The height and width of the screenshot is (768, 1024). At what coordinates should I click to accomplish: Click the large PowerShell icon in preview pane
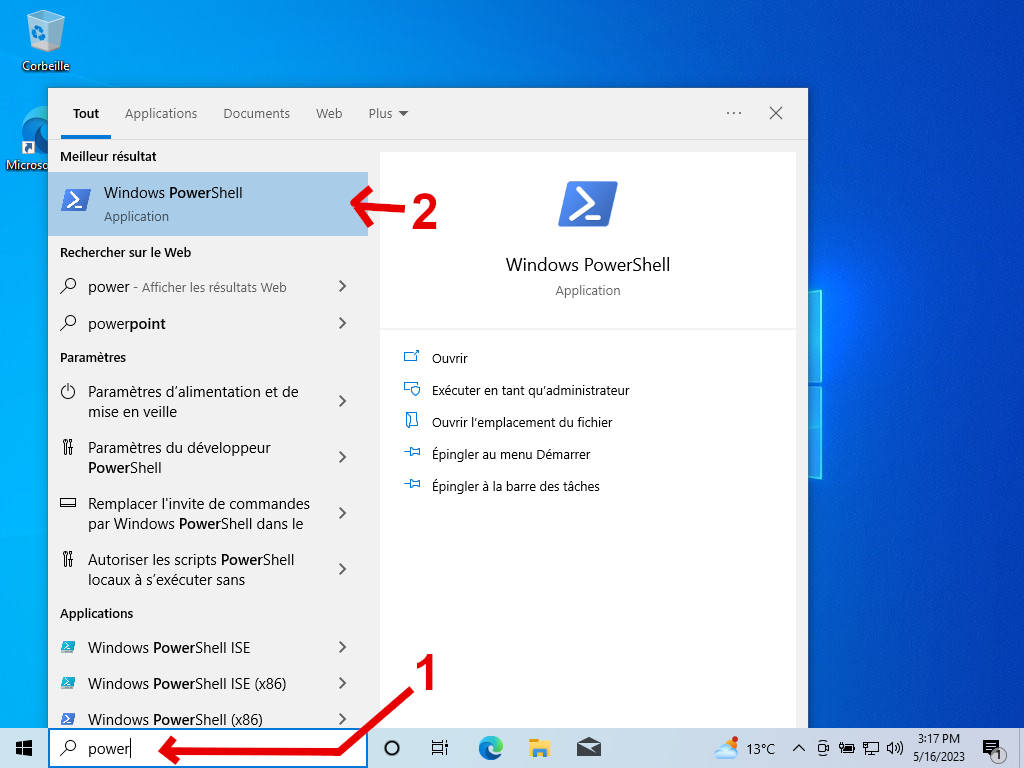(x=588, y=204)
